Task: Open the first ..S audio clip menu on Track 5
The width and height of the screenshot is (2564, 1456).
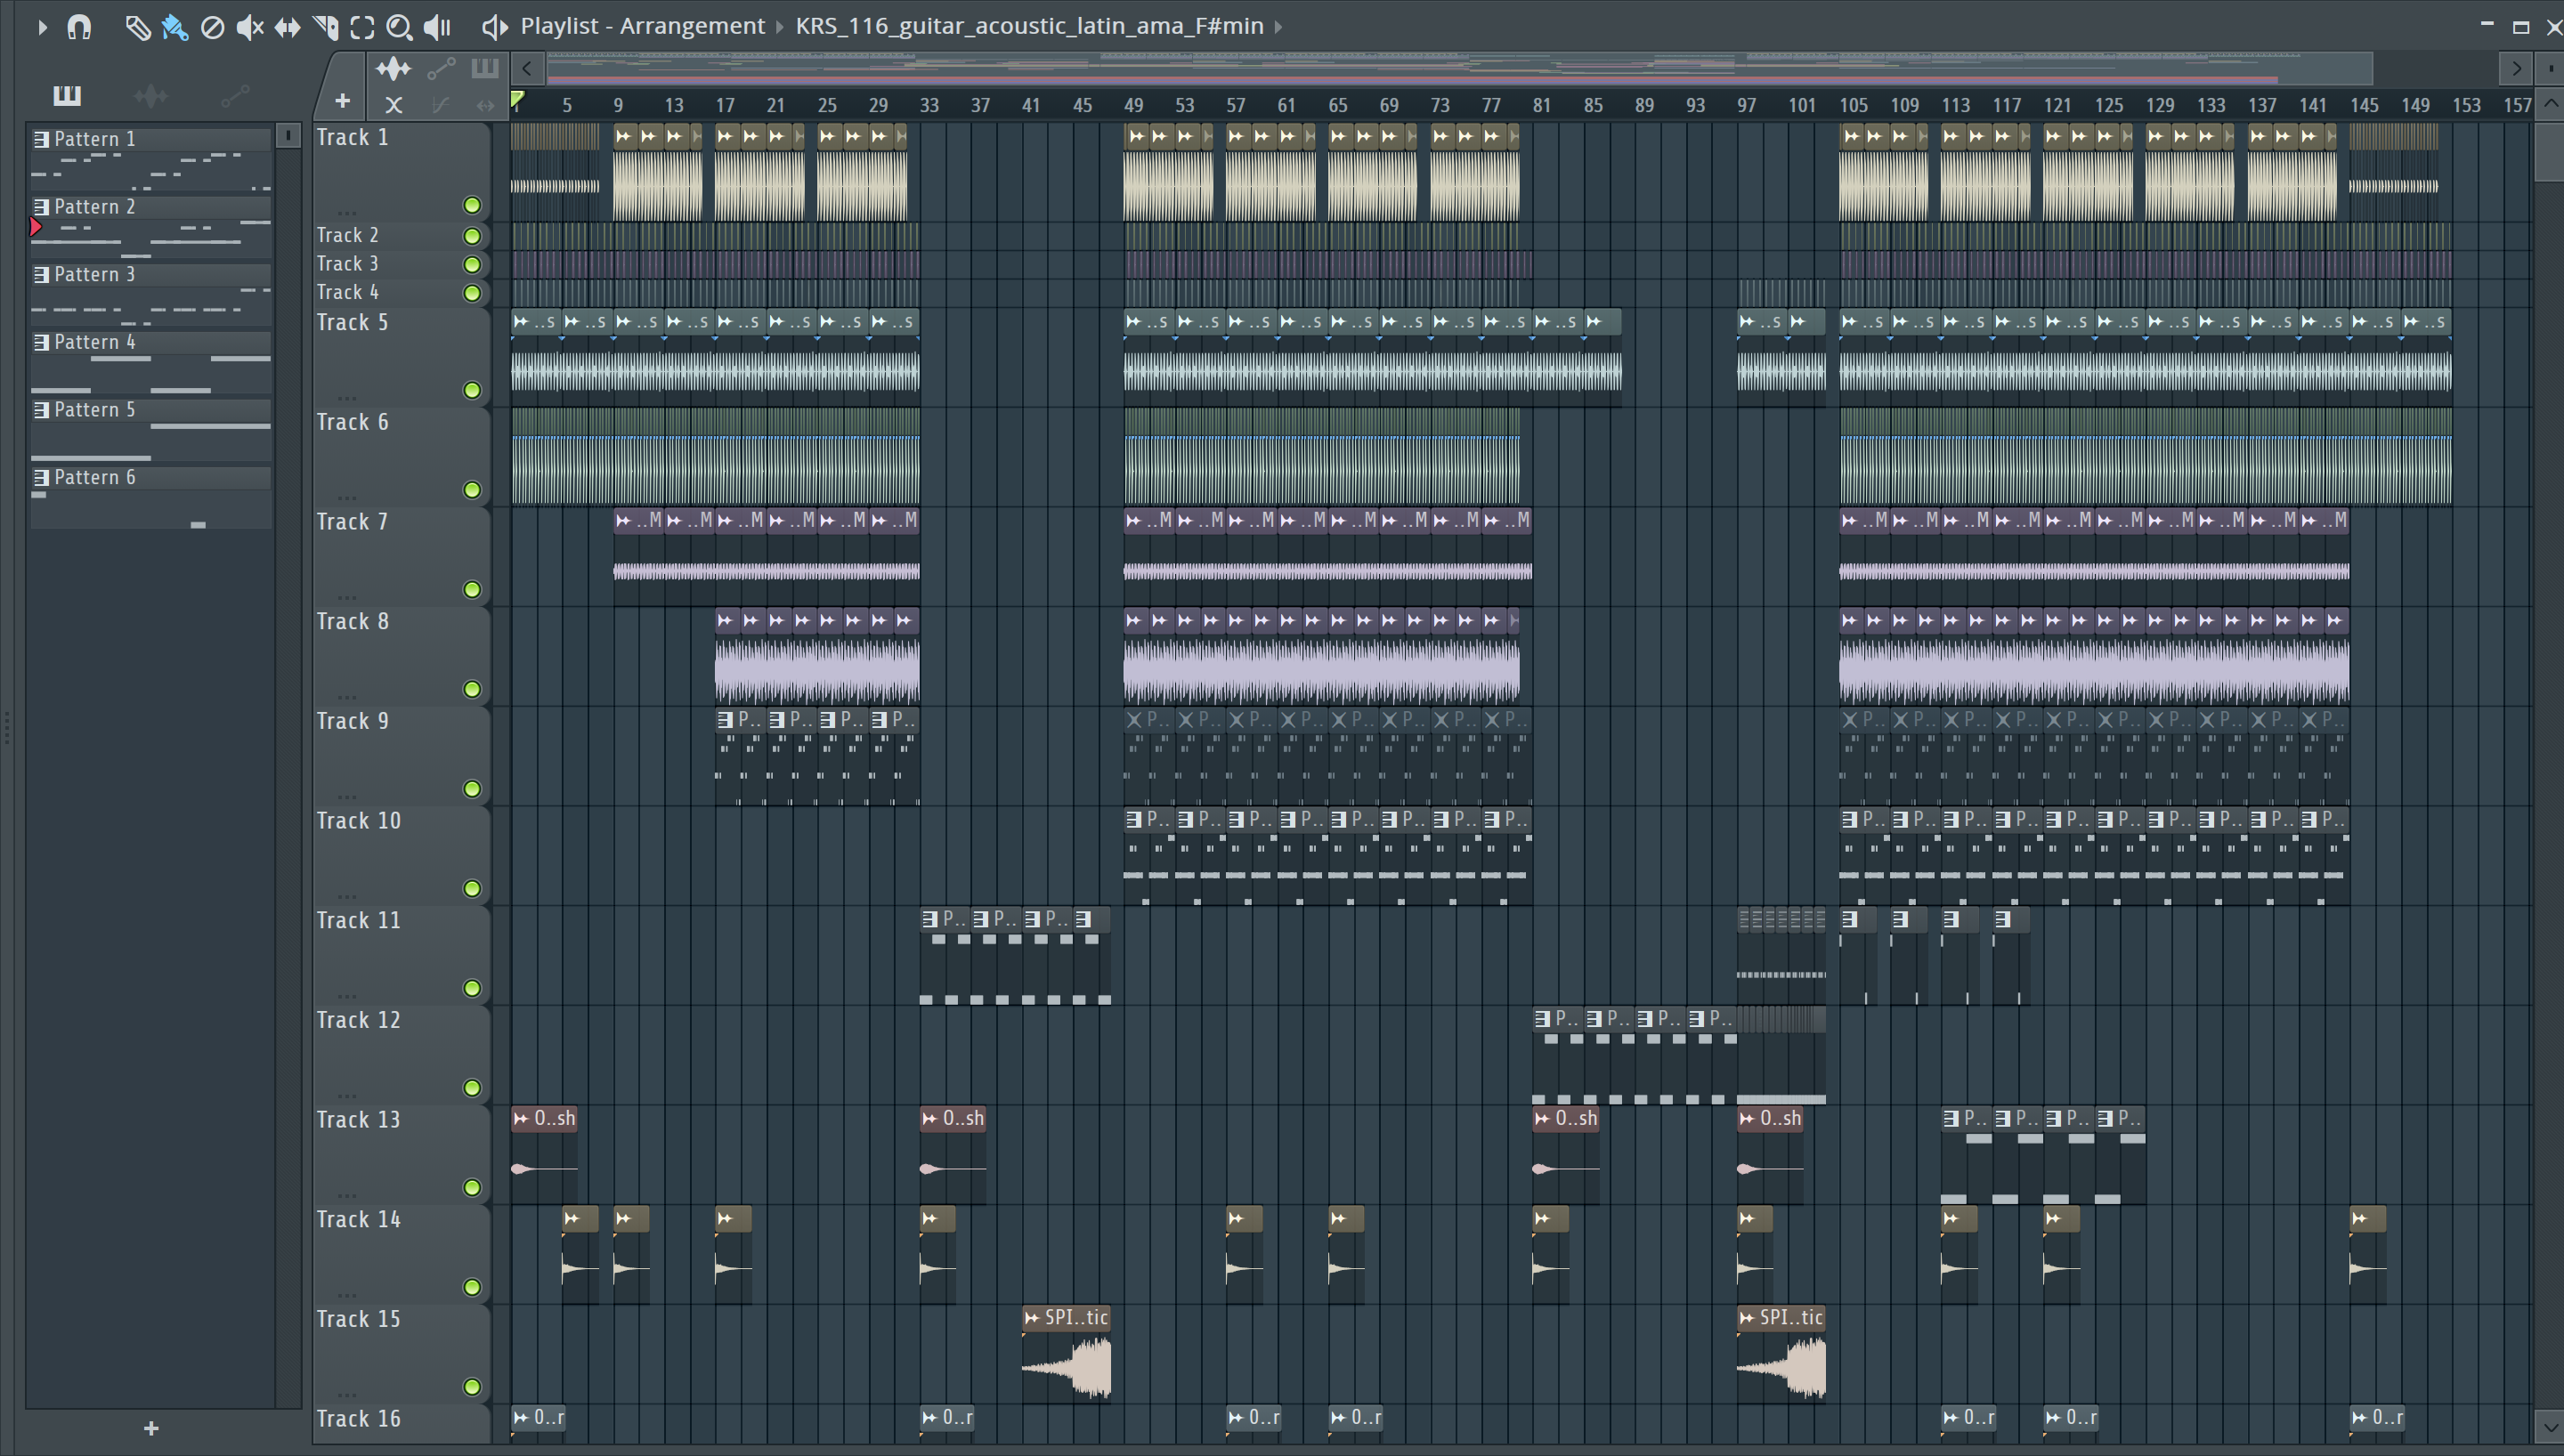Action: point(521,322)
